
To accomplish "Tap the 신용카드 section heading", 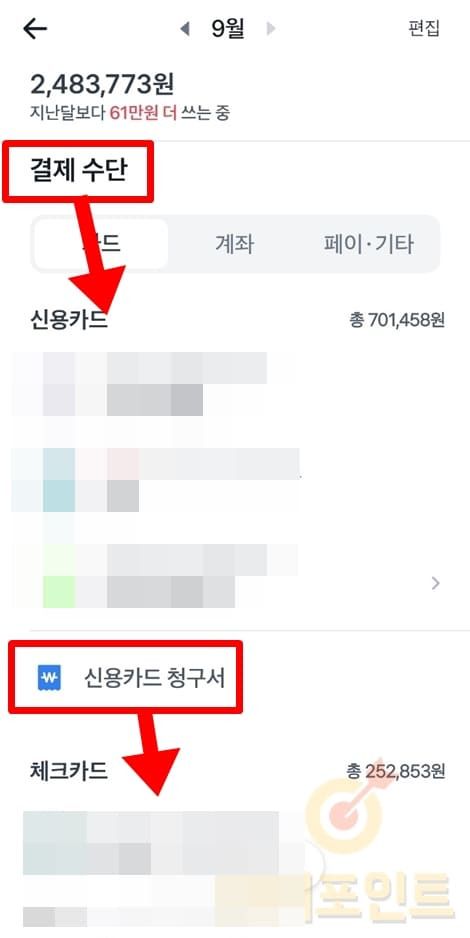I will click(x=69, y=320).
